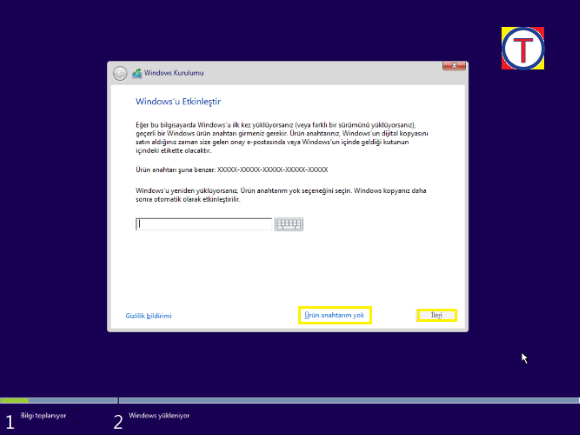580x435 pixels.
Task: Click the green filled progress bar portion
Action: tap(14, 400)
